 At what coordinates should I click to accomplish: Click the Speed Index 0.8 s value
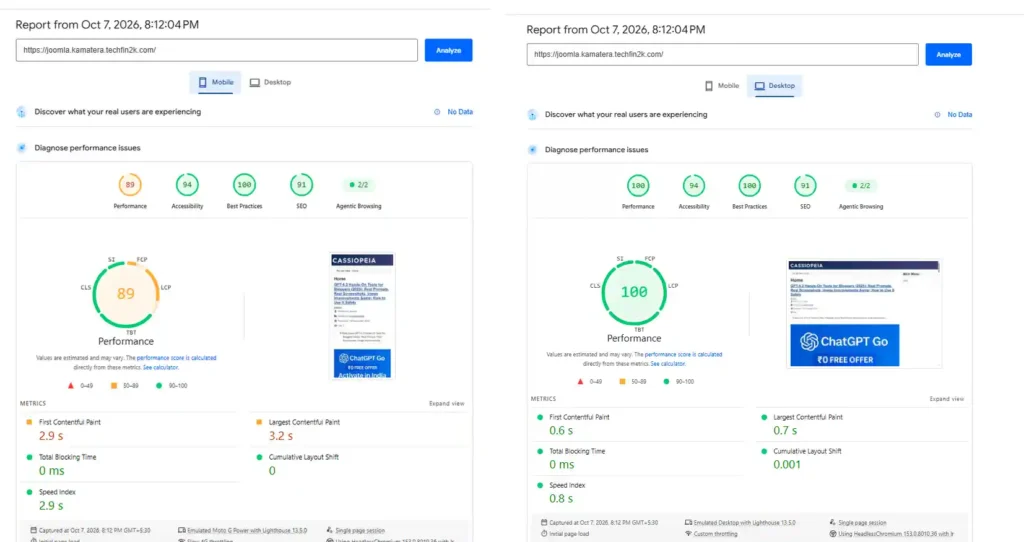(561, 499)
